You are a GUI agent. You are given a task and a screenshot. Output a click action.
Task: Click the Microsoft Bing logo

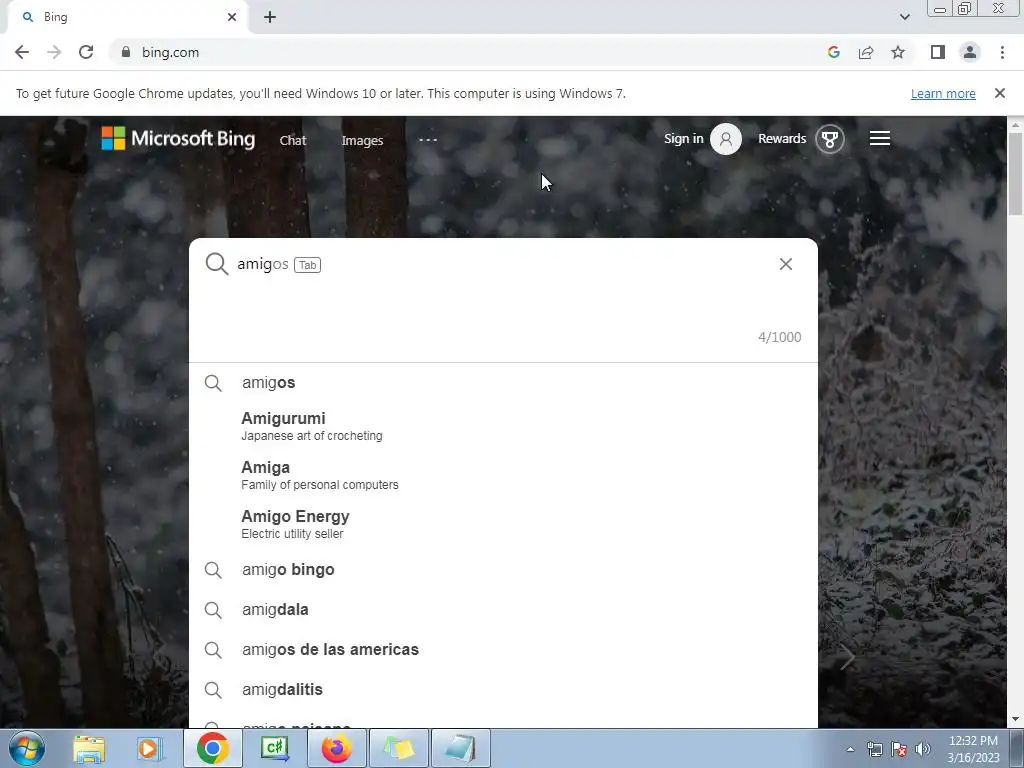pos(178,138)
